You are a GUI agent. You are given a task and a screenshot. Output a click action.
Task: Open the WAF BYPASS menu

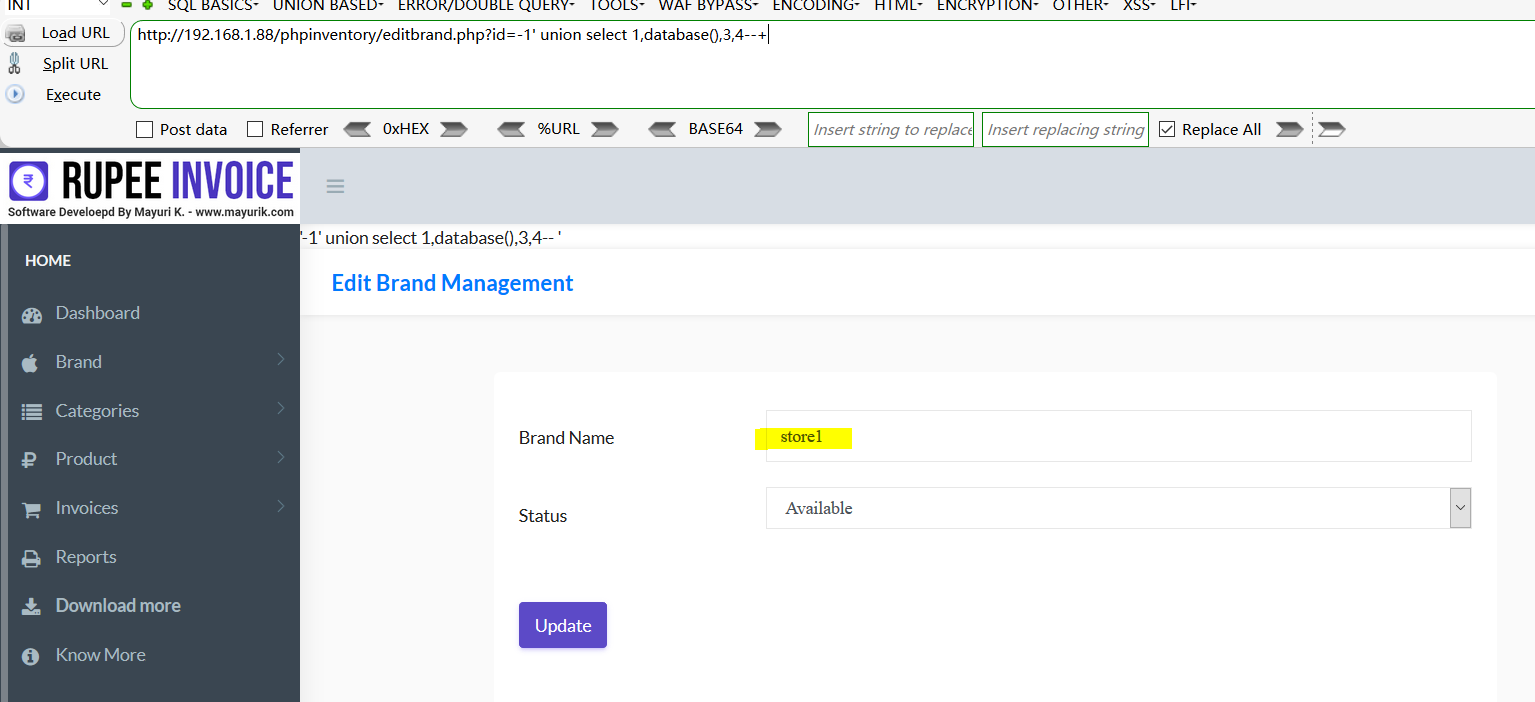(708, 5)
